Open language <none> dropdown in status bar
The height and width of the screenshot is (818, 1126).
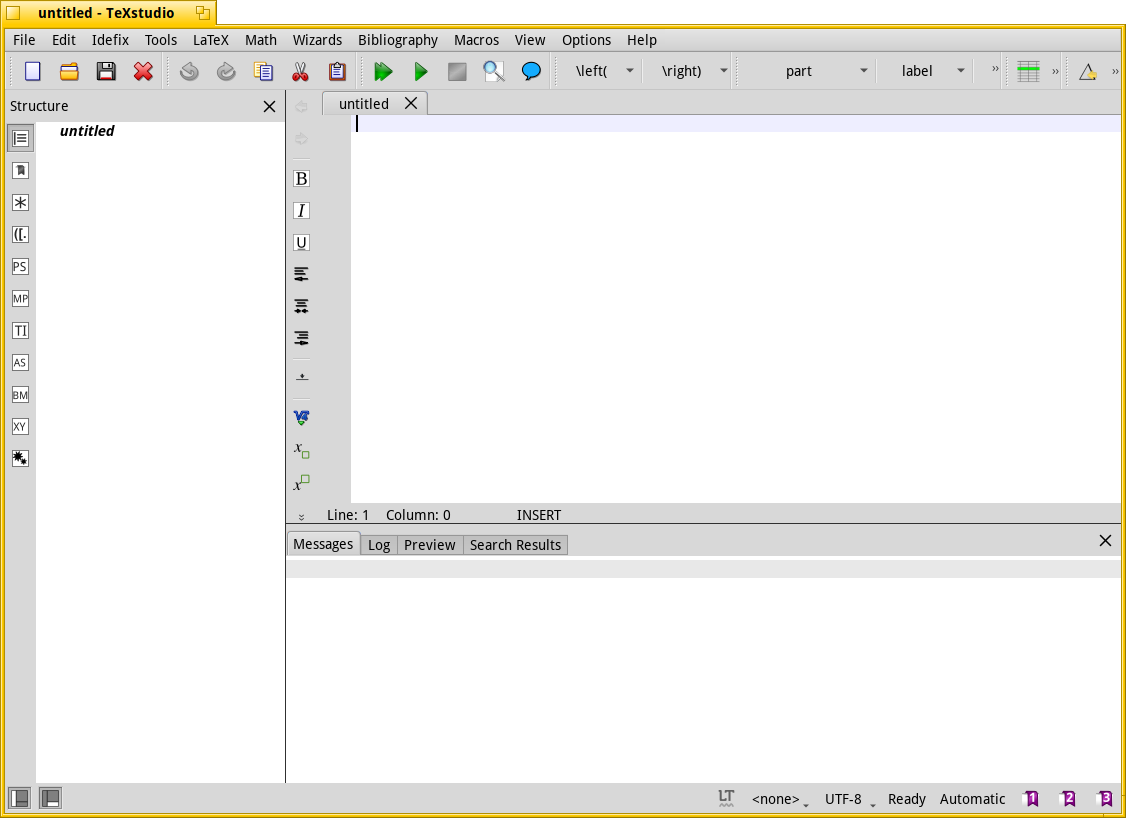coord(780,799)
